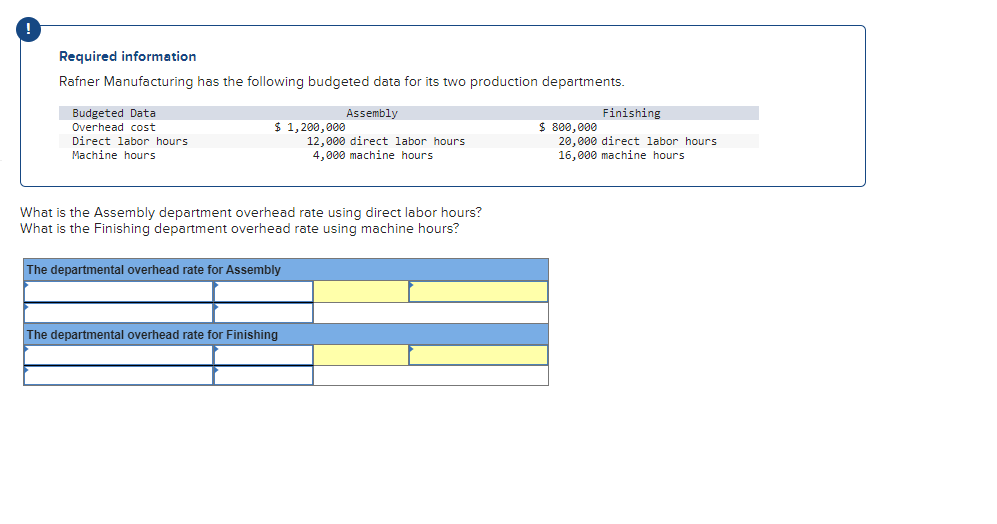Click narrow yellow cell in Assembly first row
997x524 pixels.
click(x=361, y=291)
